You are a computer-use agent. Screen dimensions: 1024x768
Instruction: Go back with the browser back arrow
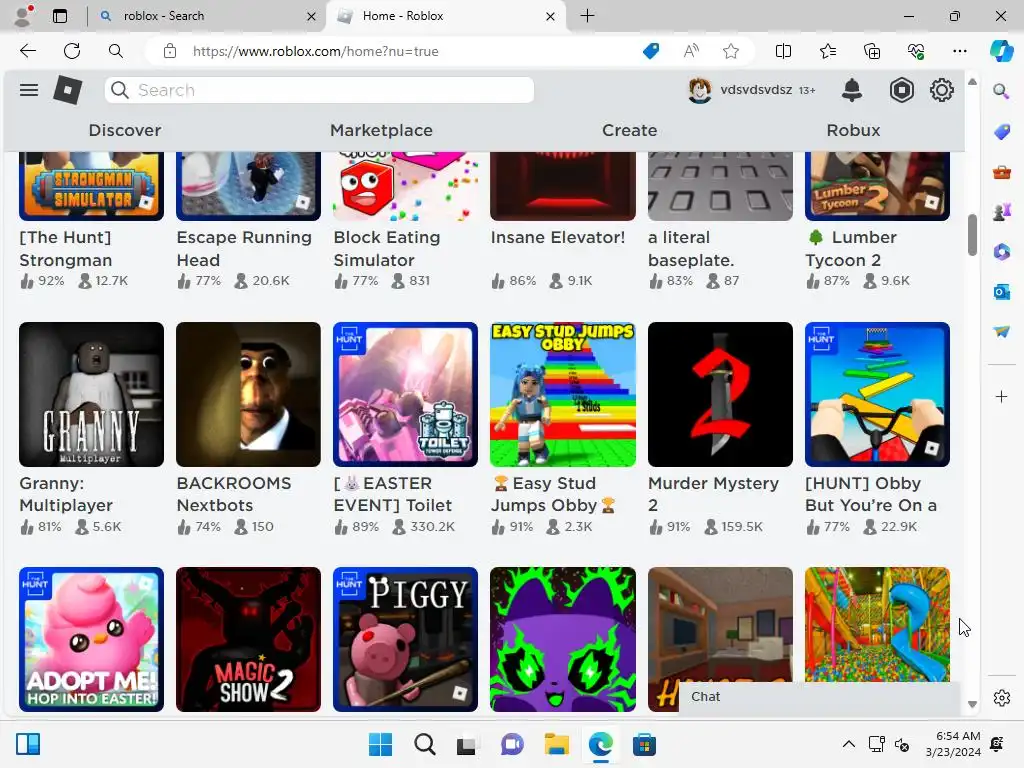click(x=27, y=51)
